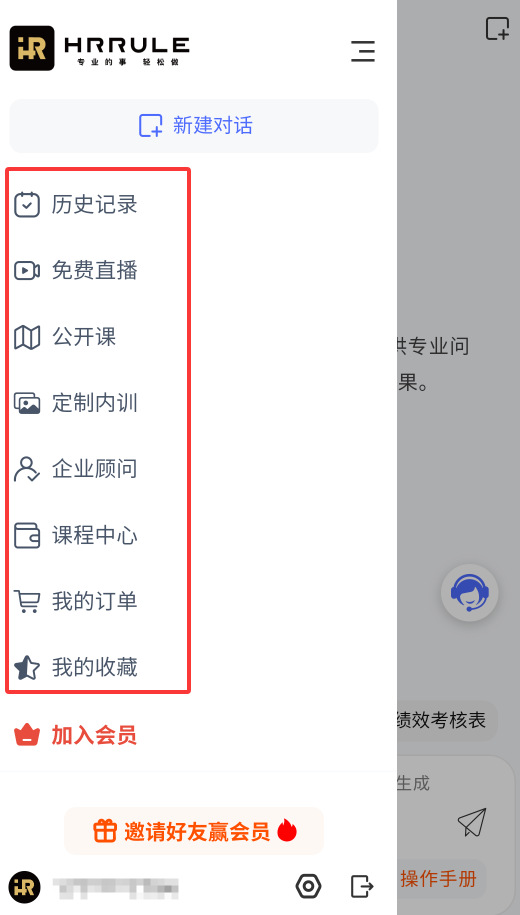Click the HRRULE logo at top

100,48
